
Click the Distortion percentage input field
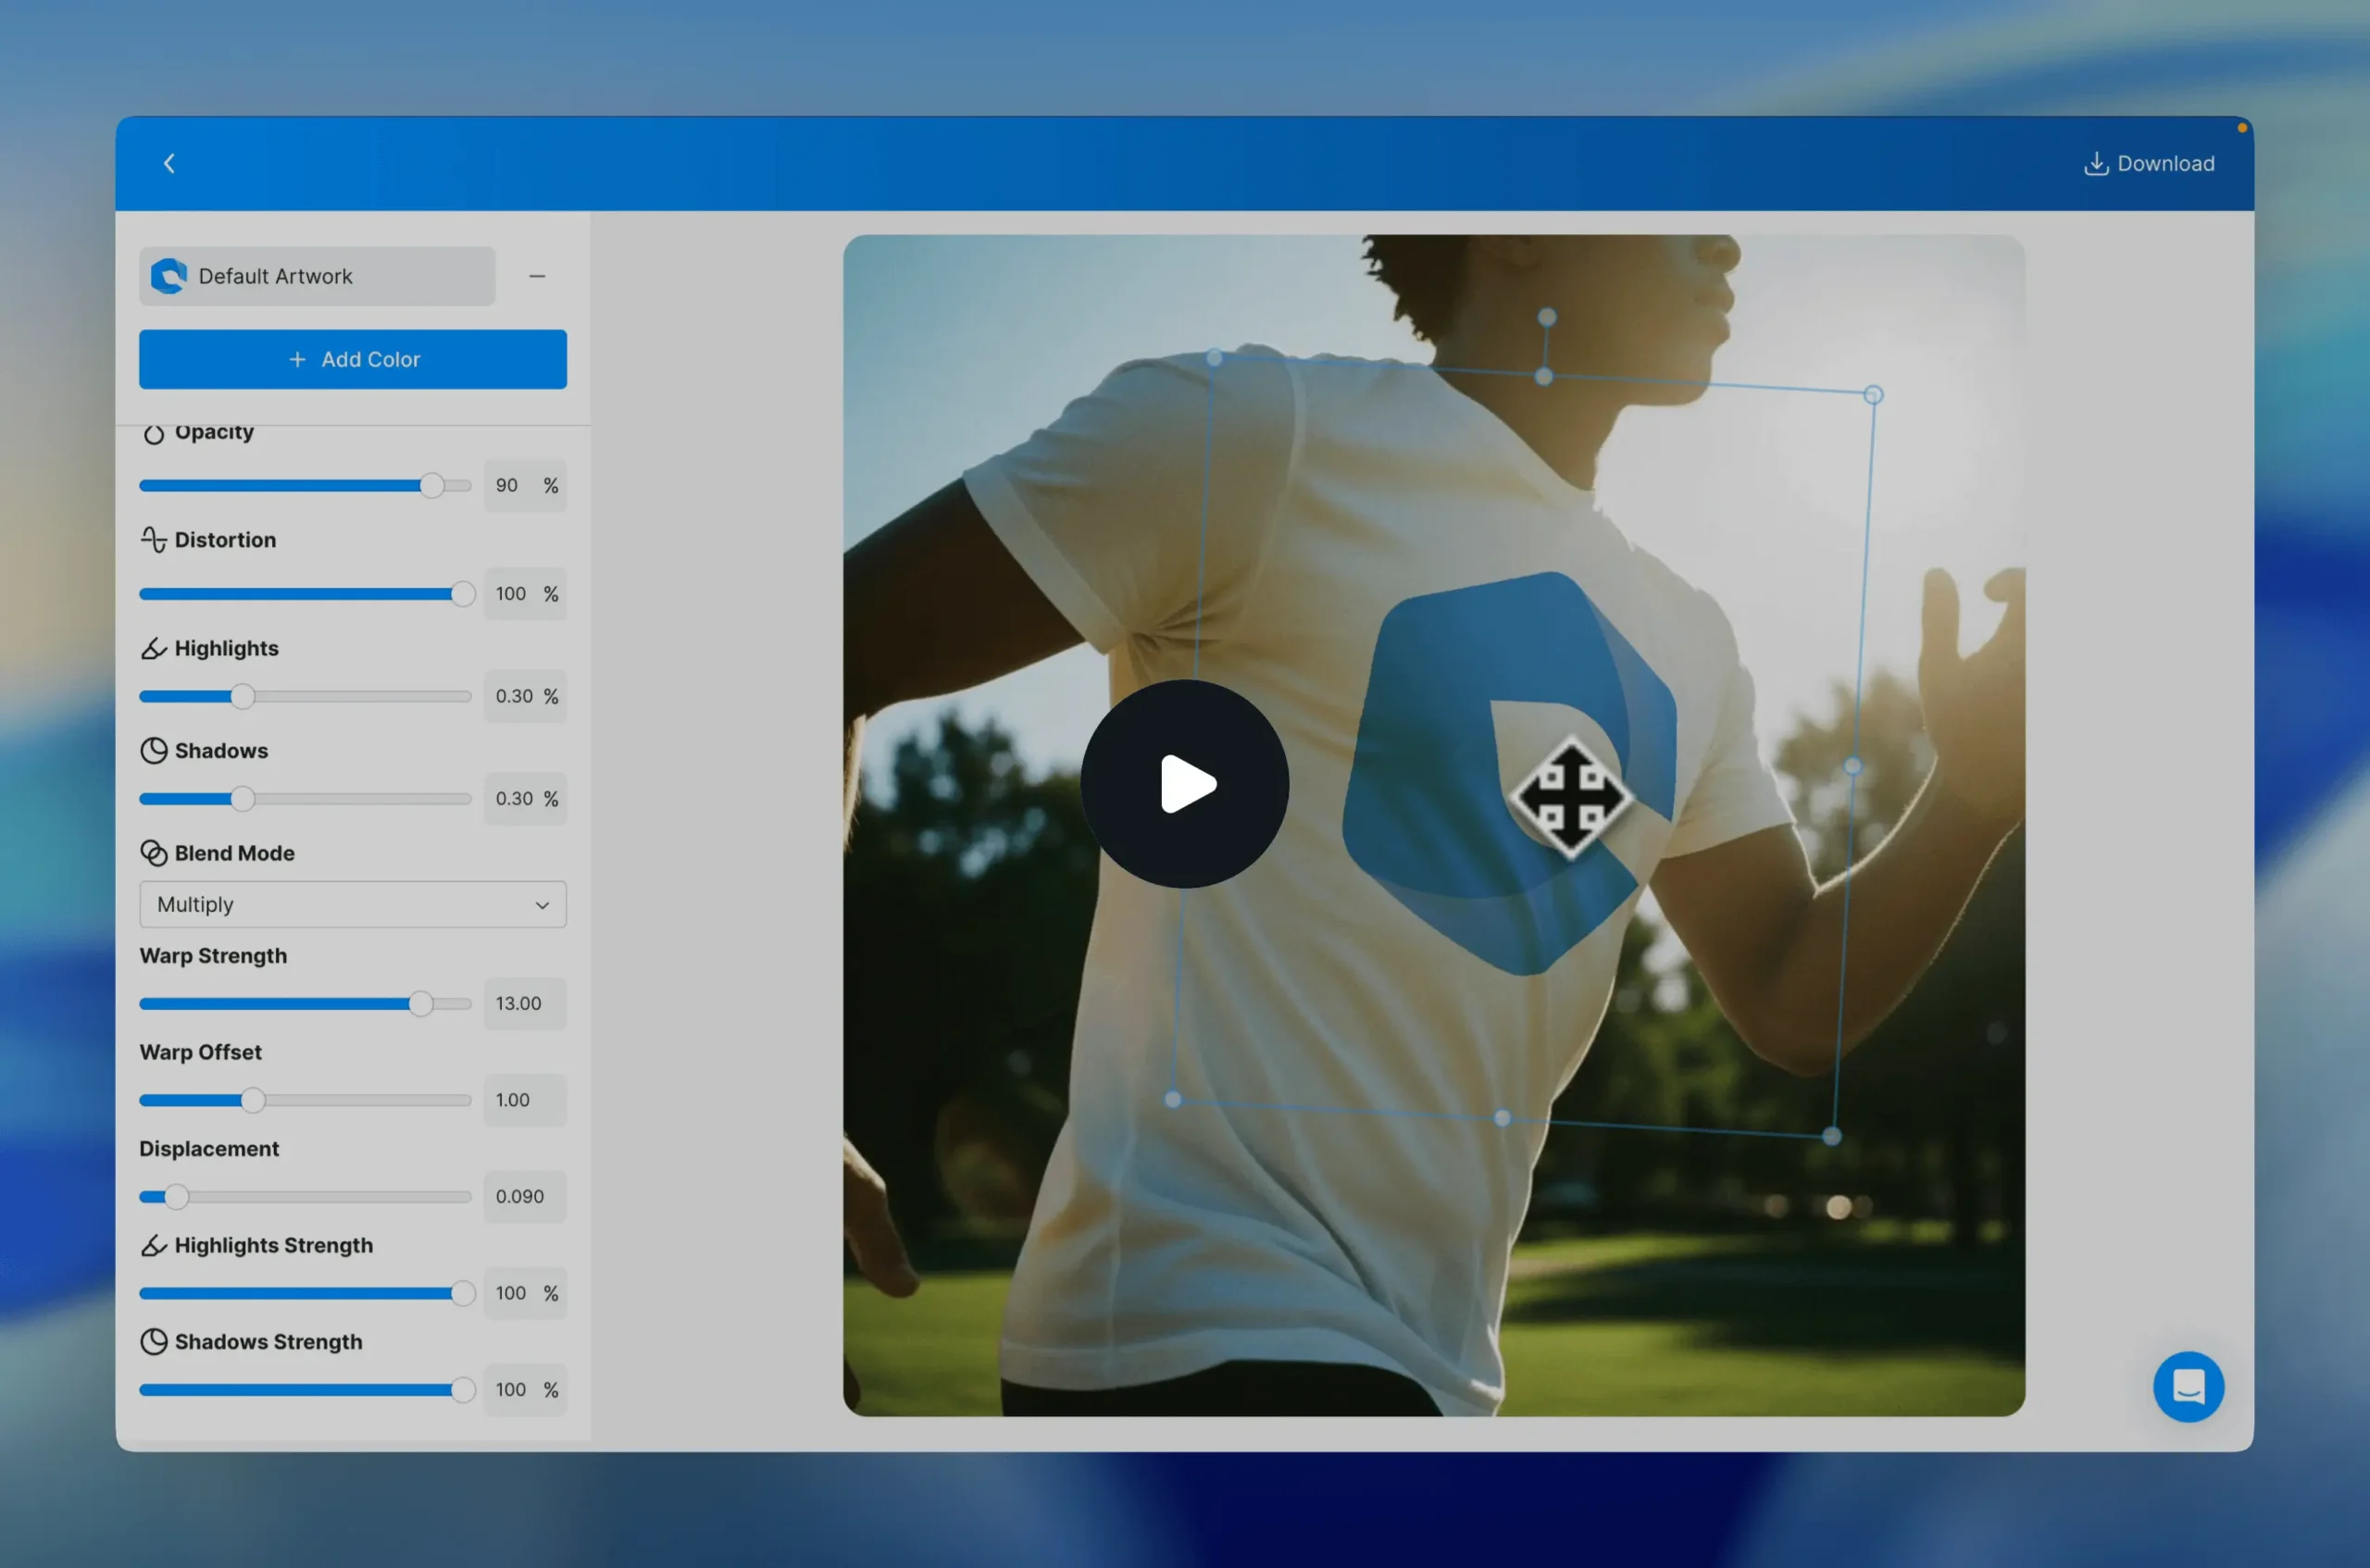pos(514,594)
